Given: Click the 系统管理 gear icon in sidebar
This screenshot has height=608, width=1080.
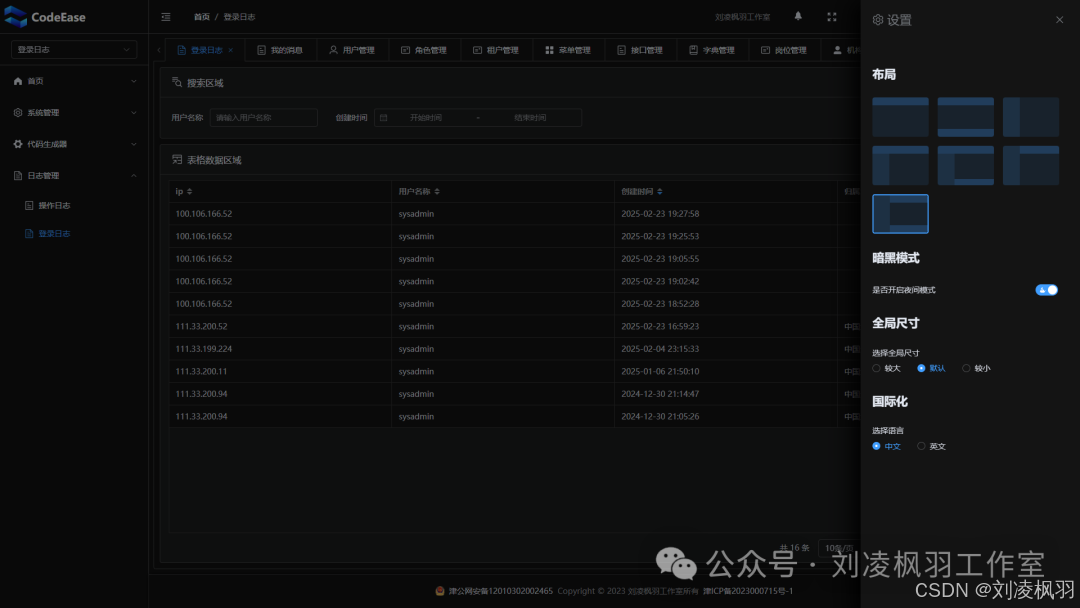Looking at the screenshot, I should click(x=18, y=112).
